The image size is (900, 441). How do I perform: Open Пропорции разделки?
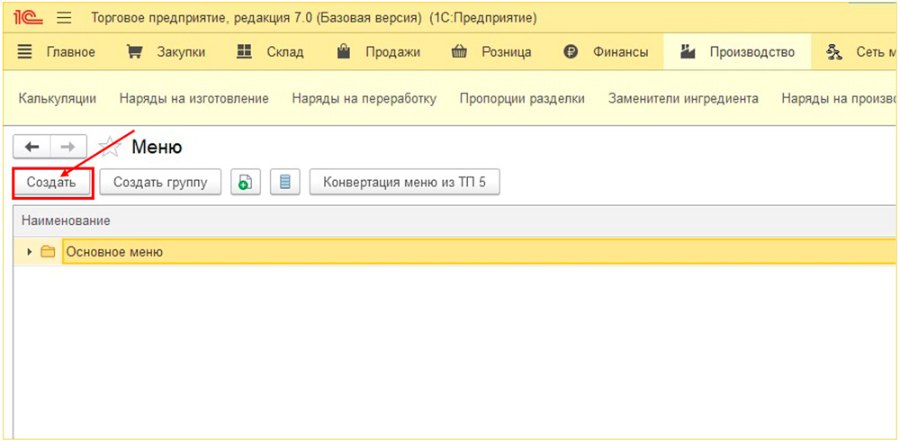[x=522, y=99]
